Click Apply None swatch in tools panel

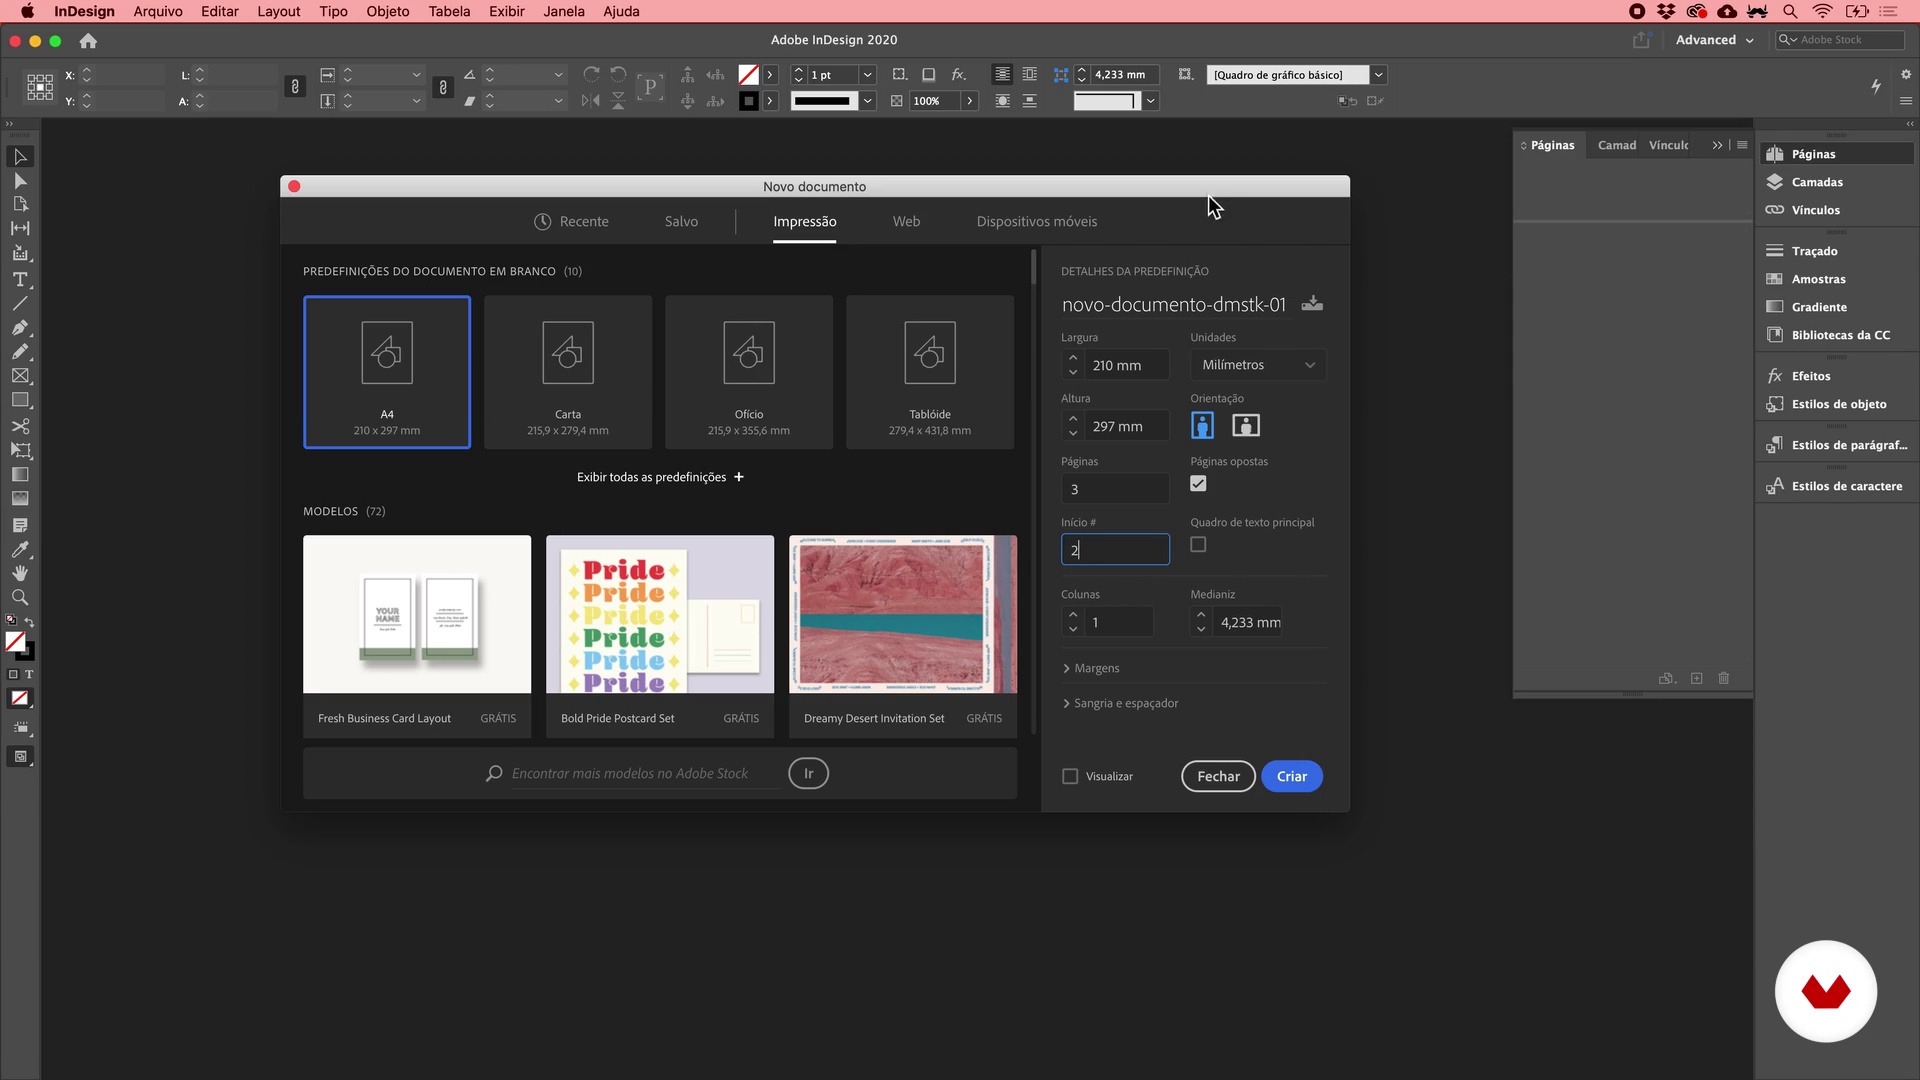(20, 699)
